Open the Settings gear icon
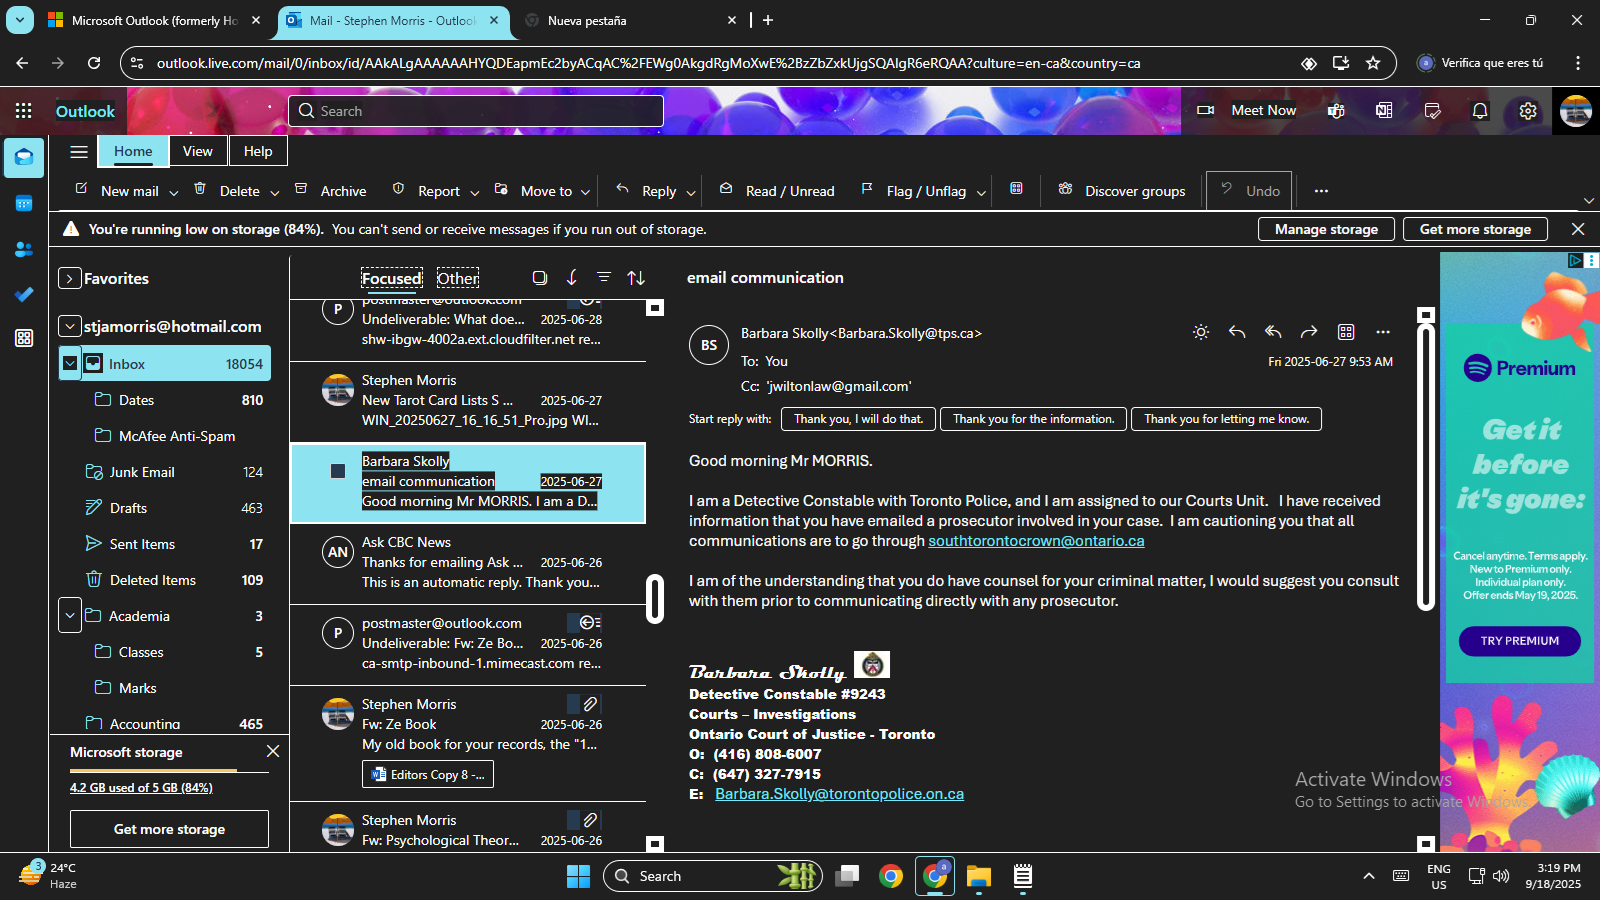The image size is (1600, 900). 1527,111
